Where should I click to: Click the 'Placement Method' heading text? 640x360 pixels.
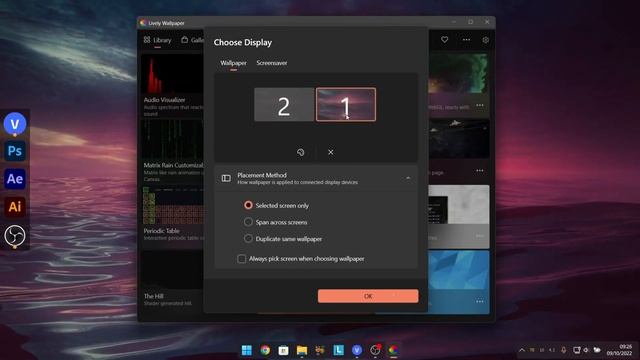[x=262, y=175]
